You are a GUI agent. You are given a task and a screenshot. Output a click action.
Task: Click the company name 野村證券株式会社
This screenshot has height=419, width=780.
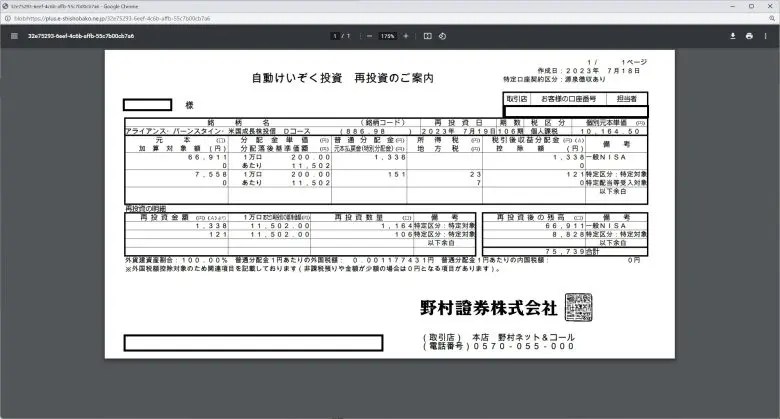[x=488, y=308]
